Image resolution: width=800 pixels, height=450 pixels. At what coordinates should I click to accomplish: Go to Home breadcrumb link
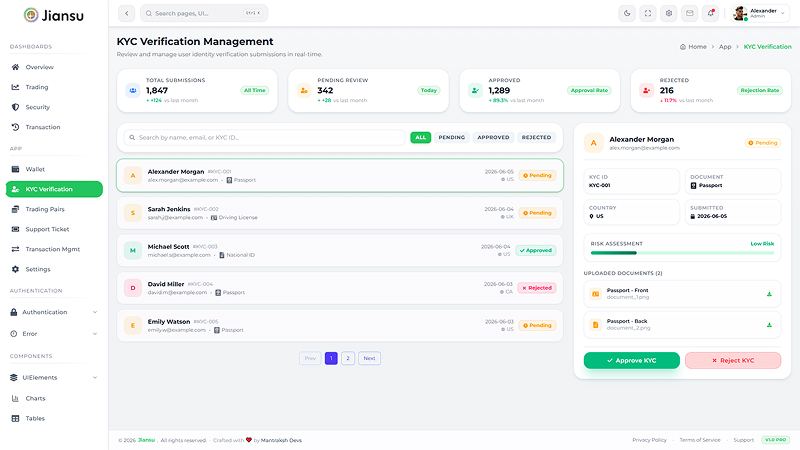[693, 46]
